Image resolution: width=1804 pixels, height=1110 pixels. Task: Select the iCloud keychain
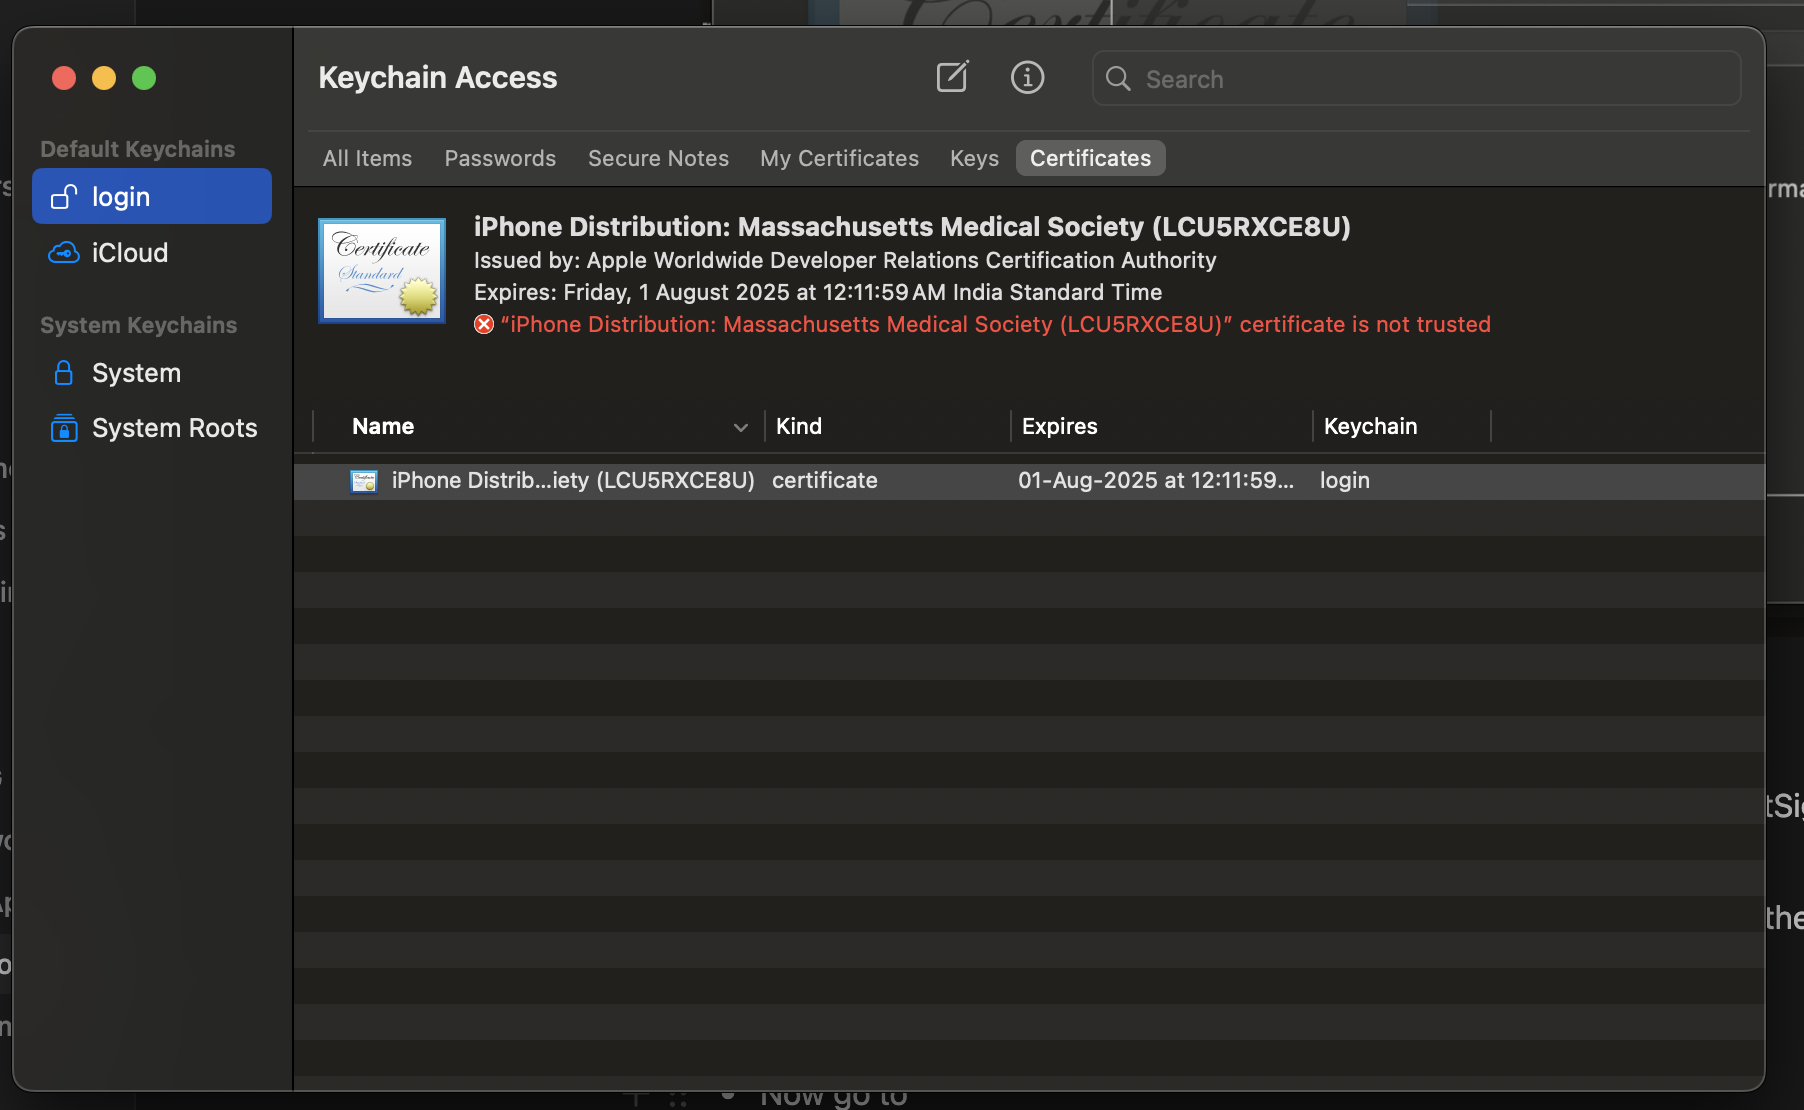click(x=129, y=253)
